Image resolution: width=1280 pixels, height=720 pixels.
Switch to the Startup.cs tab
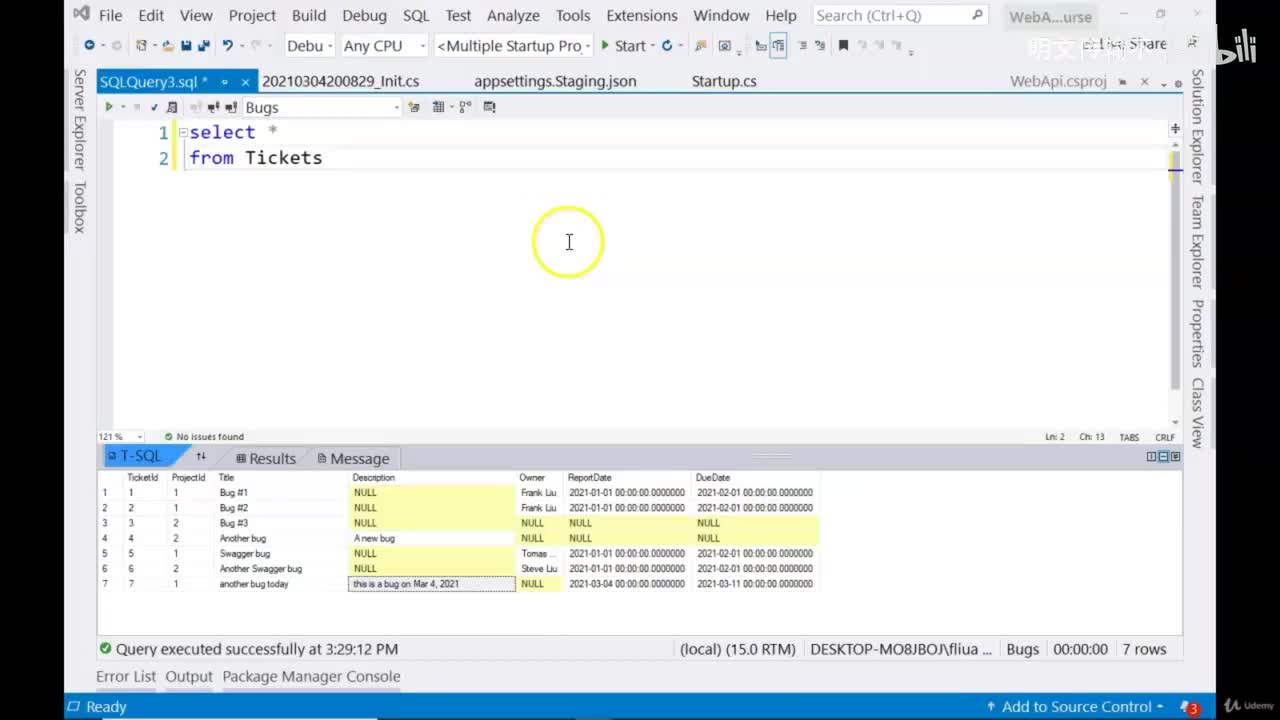tap(724, 82)
